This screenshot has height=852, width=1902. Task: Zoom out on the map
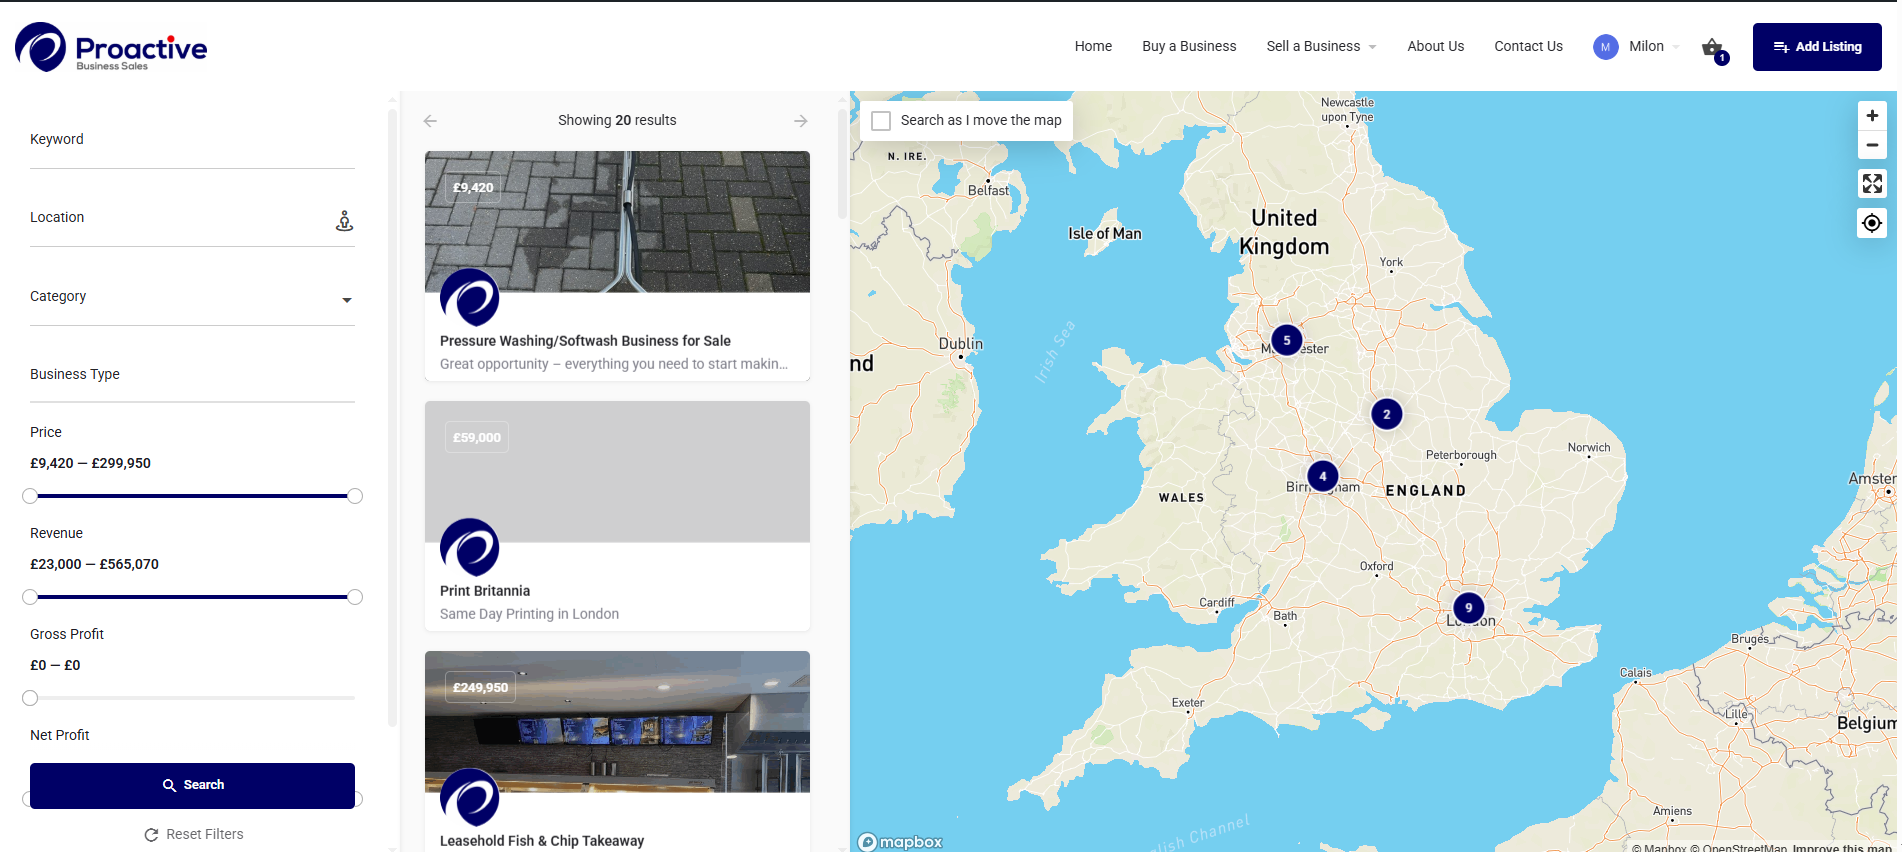pos(1871,145)
